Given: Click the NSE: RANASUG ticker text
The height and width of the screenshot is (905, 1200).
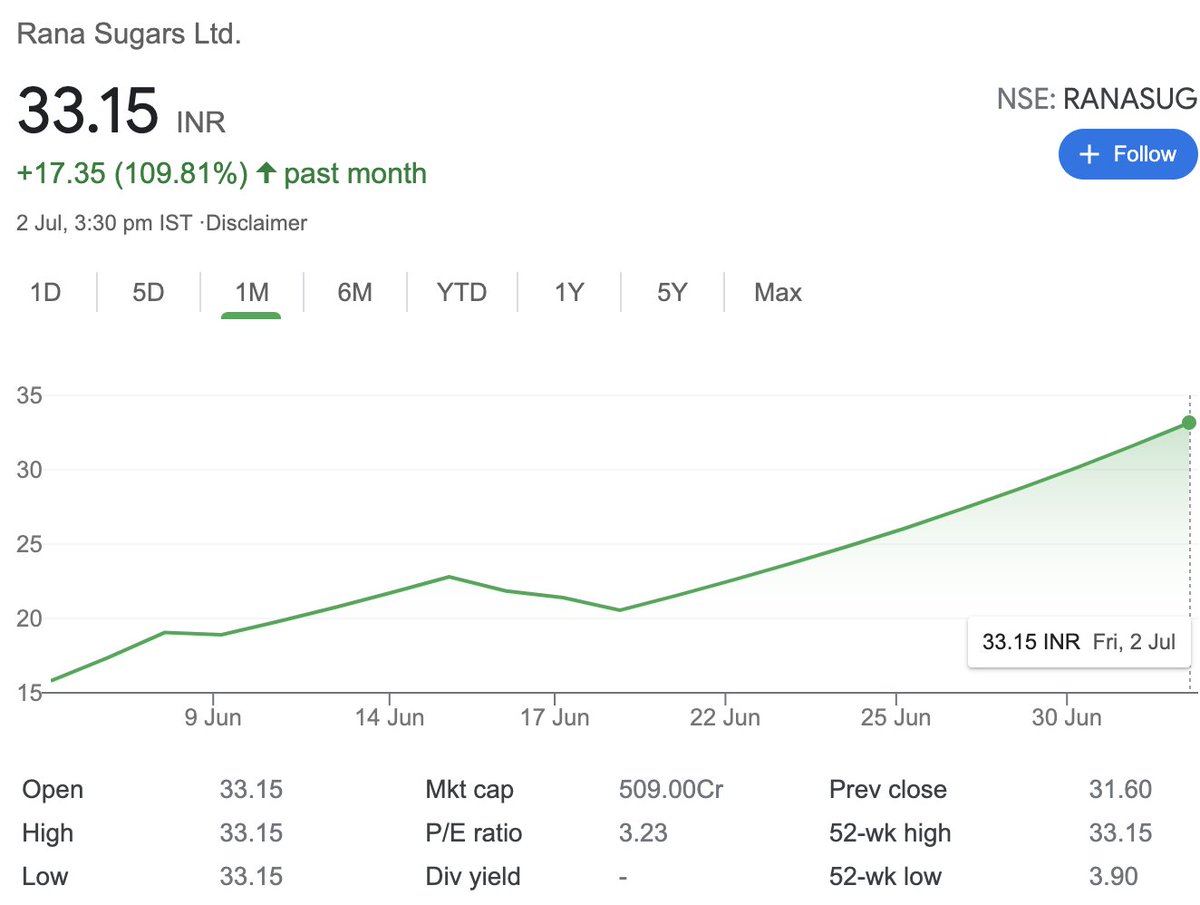Looking at the screenshot, I should click(1096, 99).
